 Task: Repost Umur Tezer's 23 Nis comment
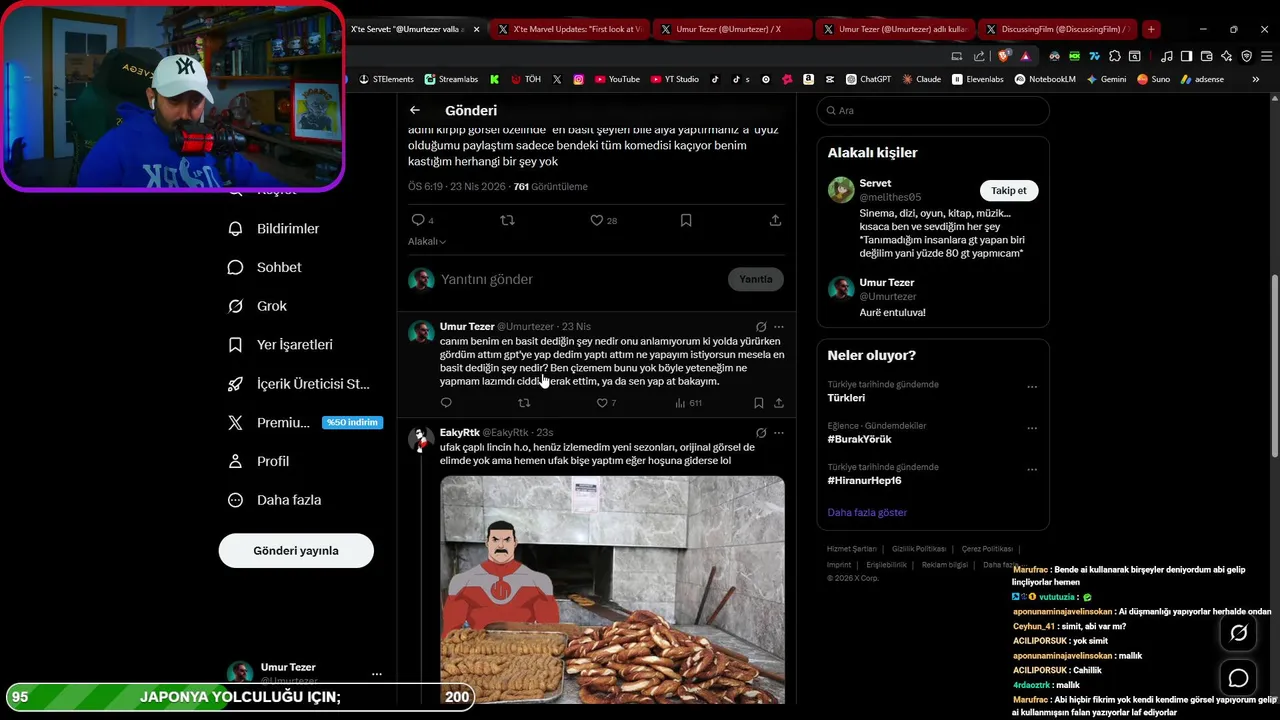point(524,403)
